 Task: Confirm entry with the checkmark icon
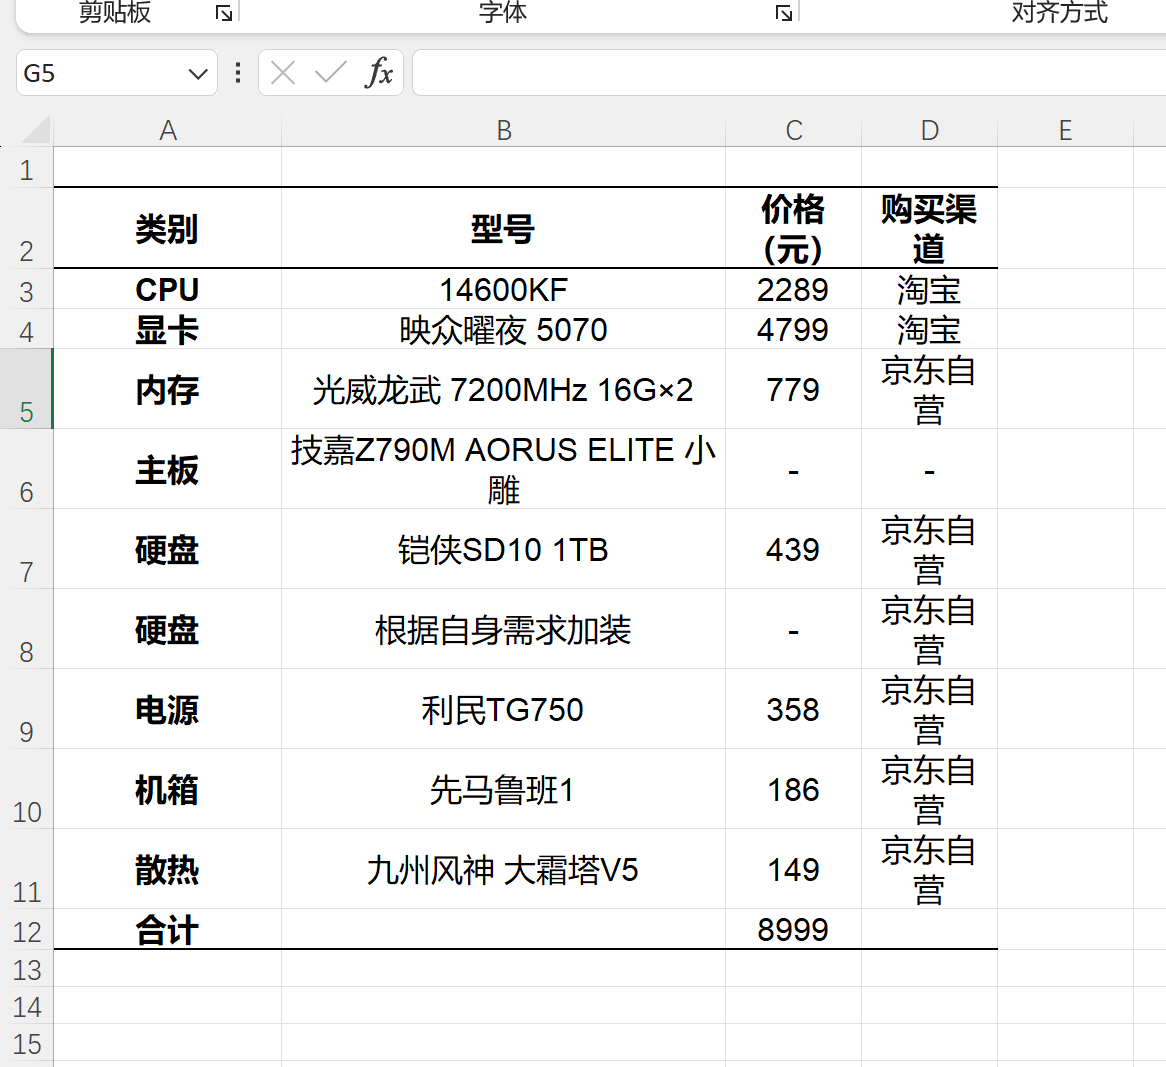pos(330,73)
